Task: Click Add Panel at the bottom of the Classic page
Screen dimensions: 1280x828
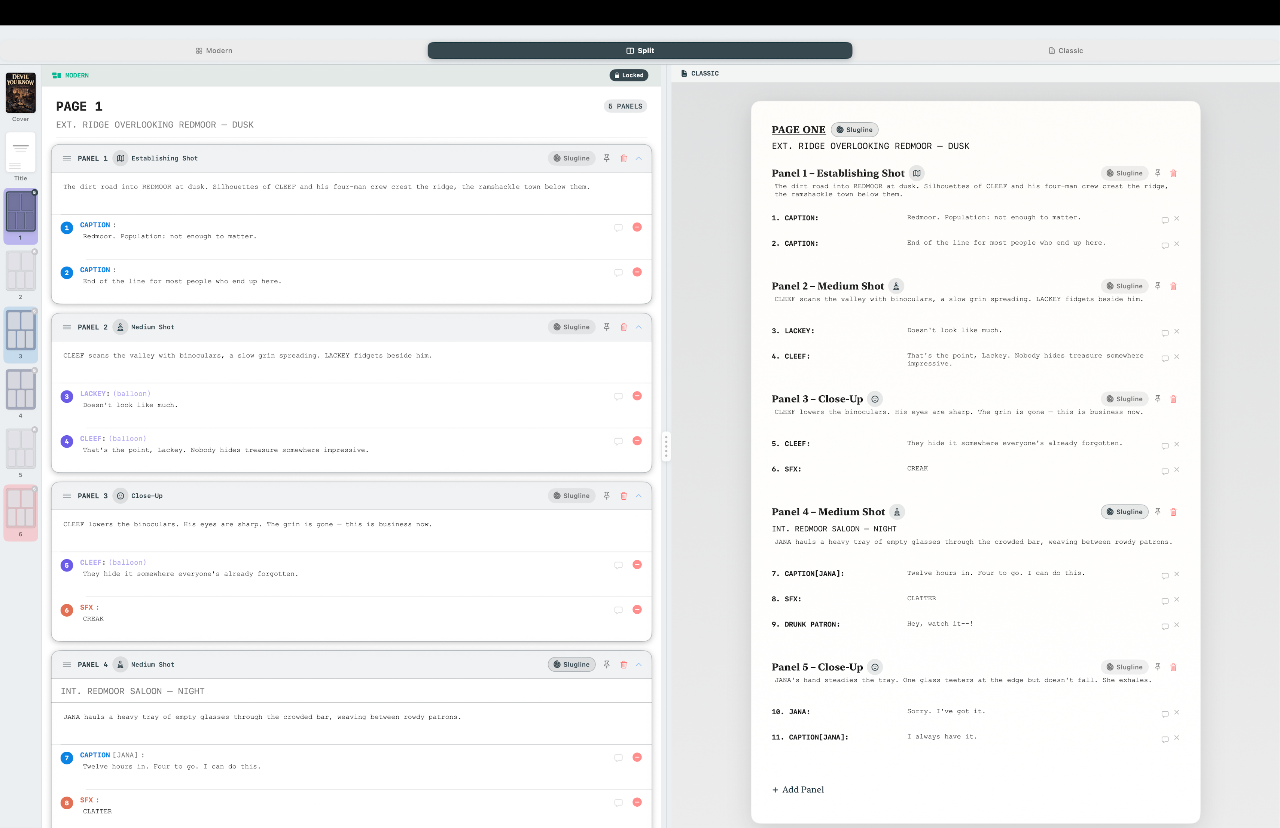Action: point(798,790)
